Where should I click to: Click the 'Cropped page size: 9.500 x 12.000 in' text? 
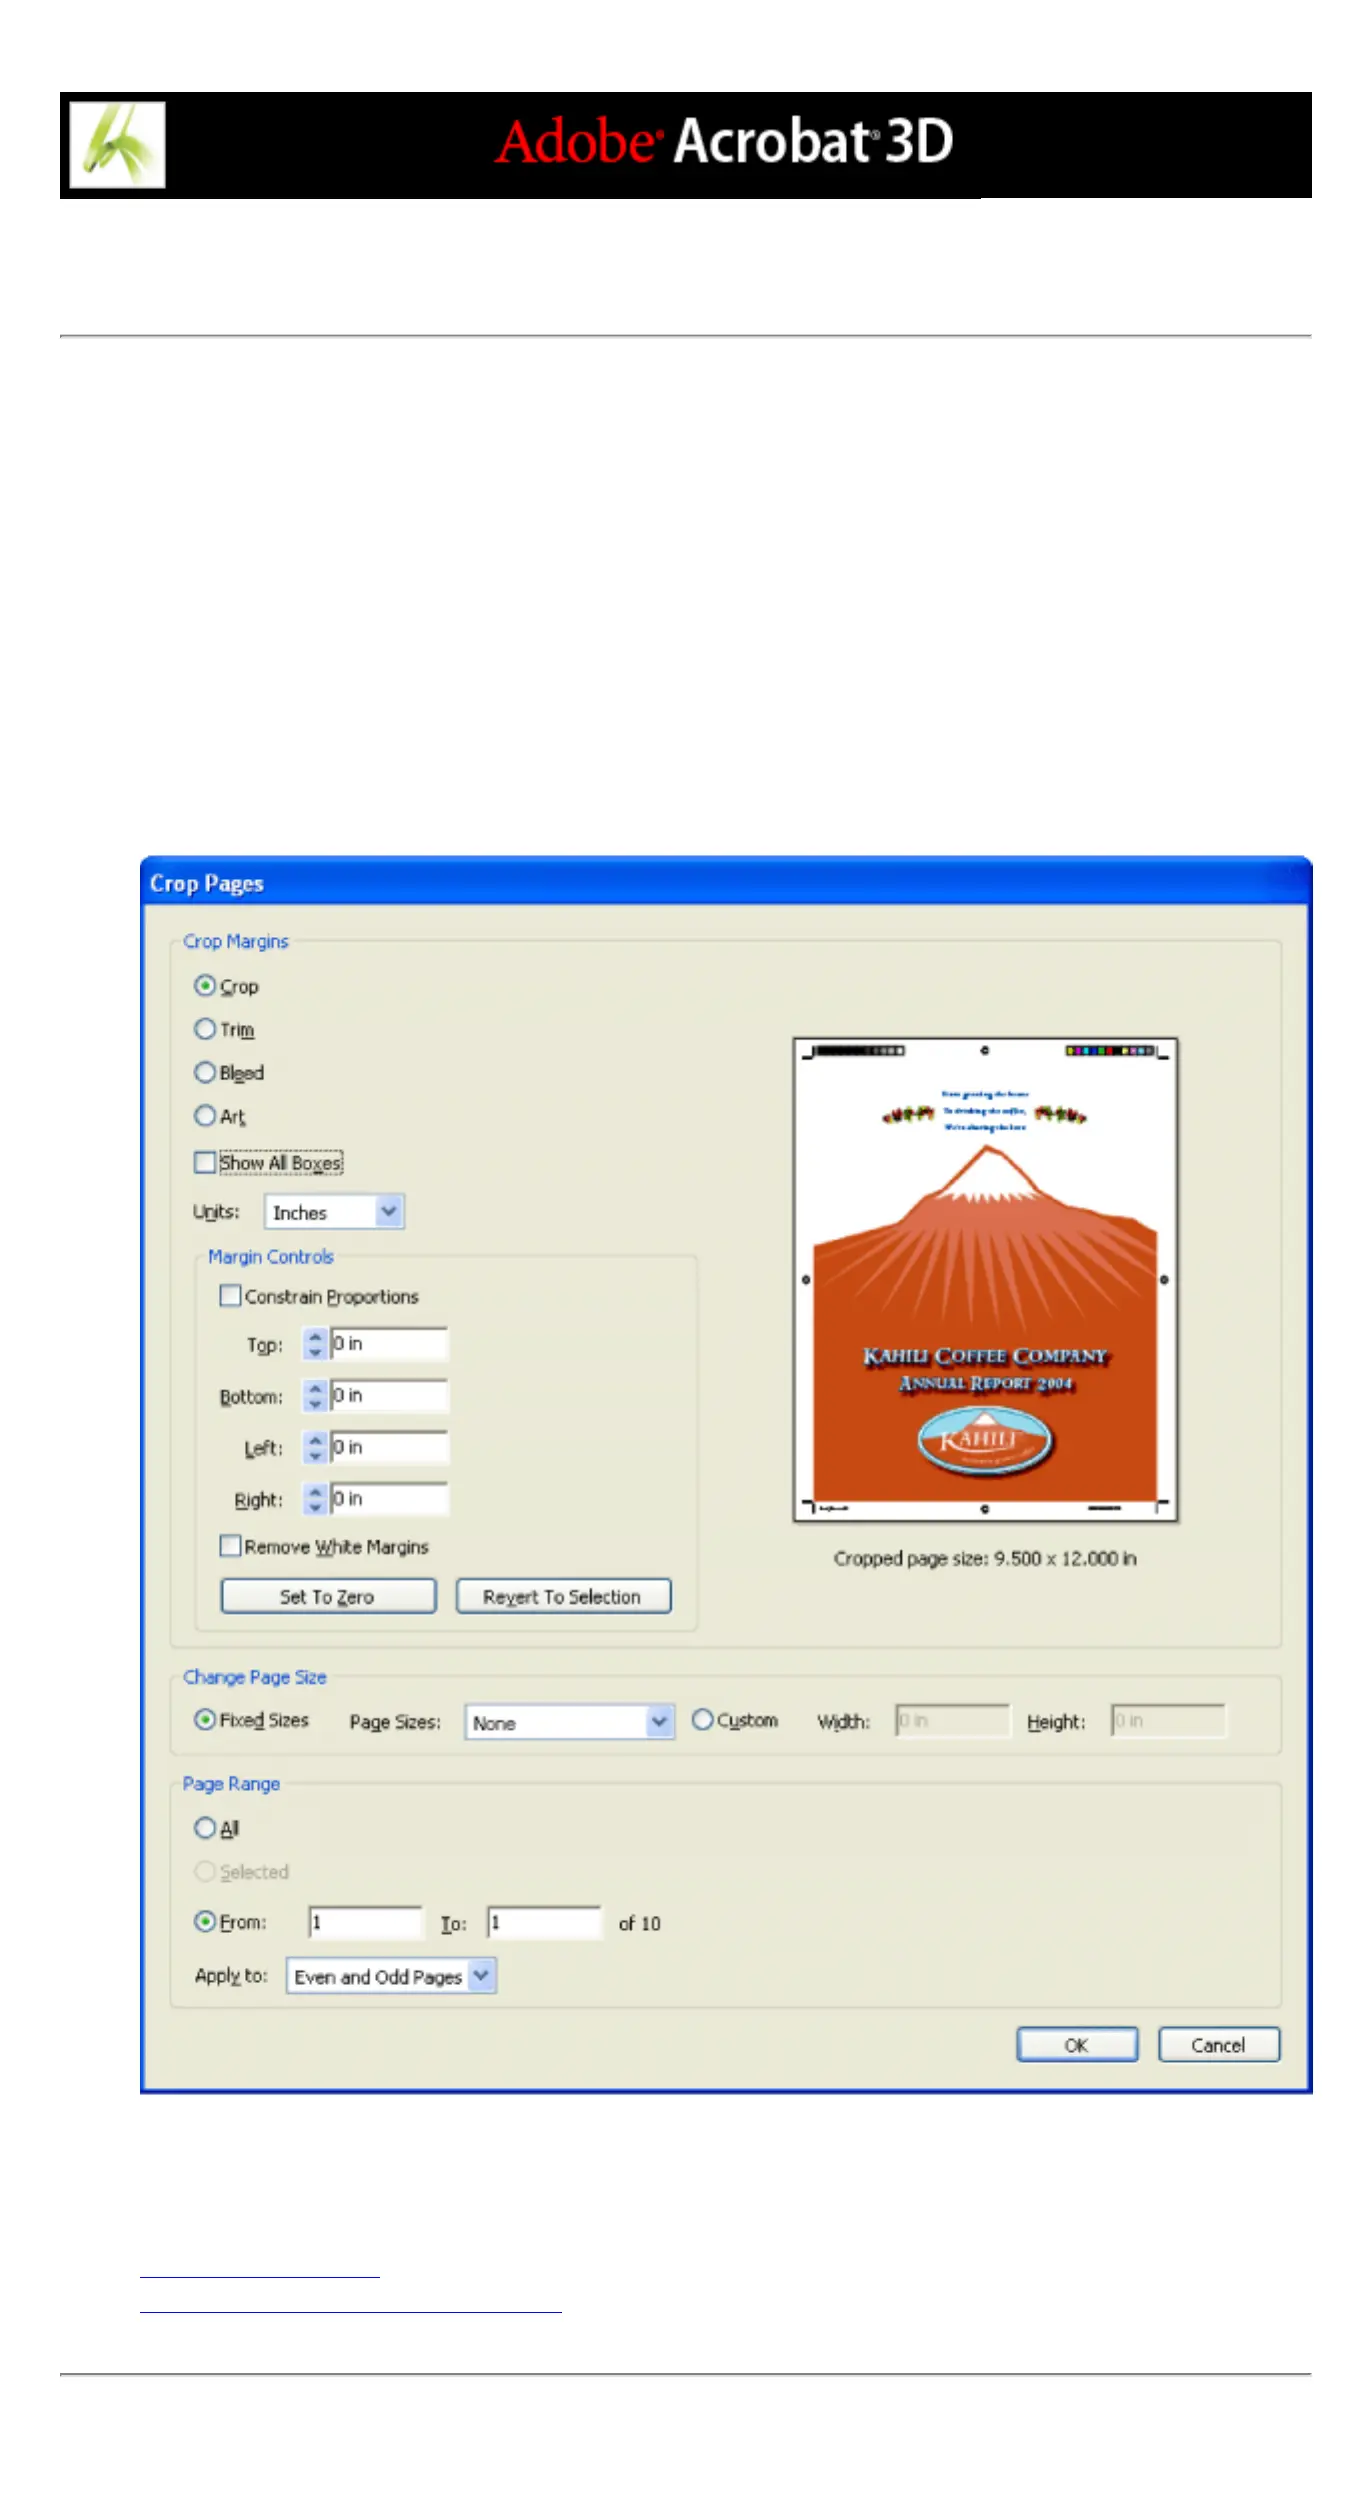tap(985, 1559)
